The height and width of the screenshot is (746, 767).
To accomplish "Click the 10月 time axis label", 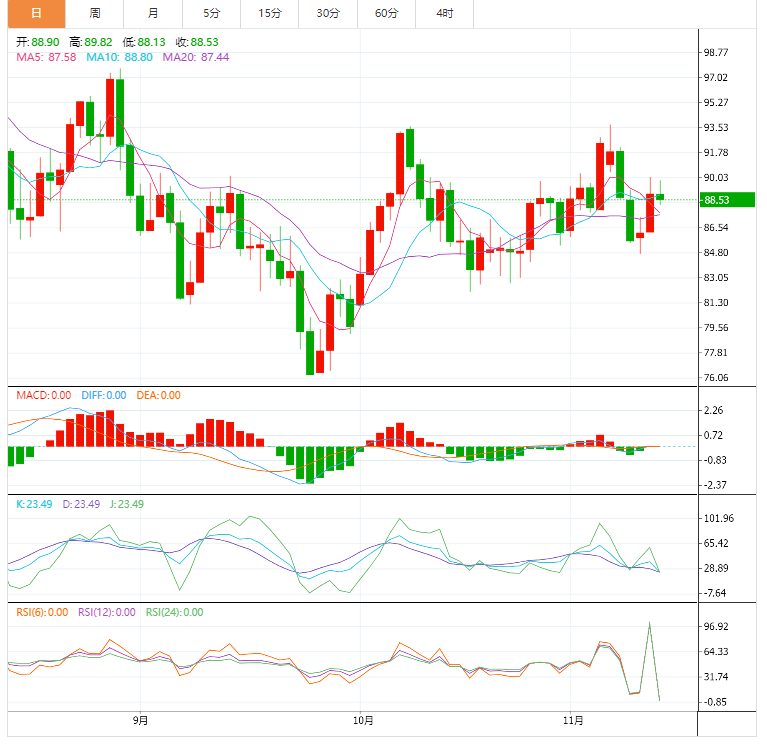I will [x=363, y=721].
